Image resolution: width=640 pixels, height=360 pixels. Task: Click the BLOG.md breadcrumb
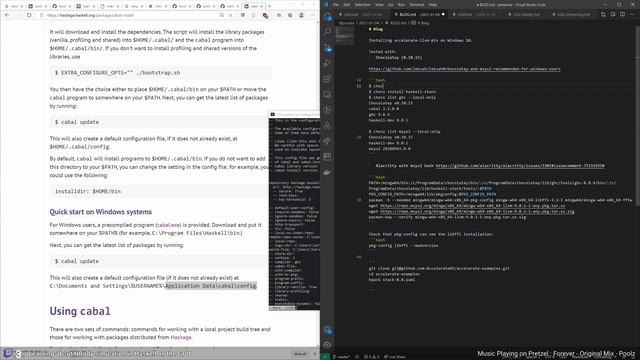tap(395, 23)
